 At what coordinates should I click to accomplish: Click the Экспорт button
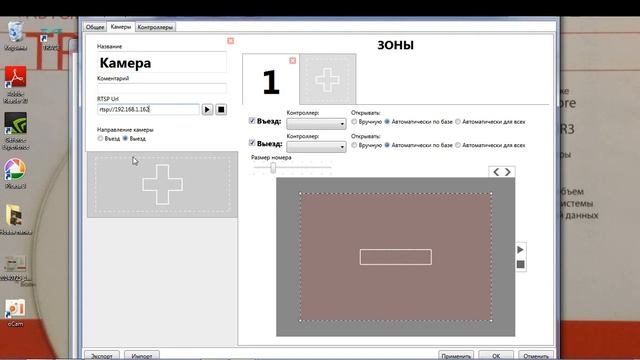pos(102,356)
